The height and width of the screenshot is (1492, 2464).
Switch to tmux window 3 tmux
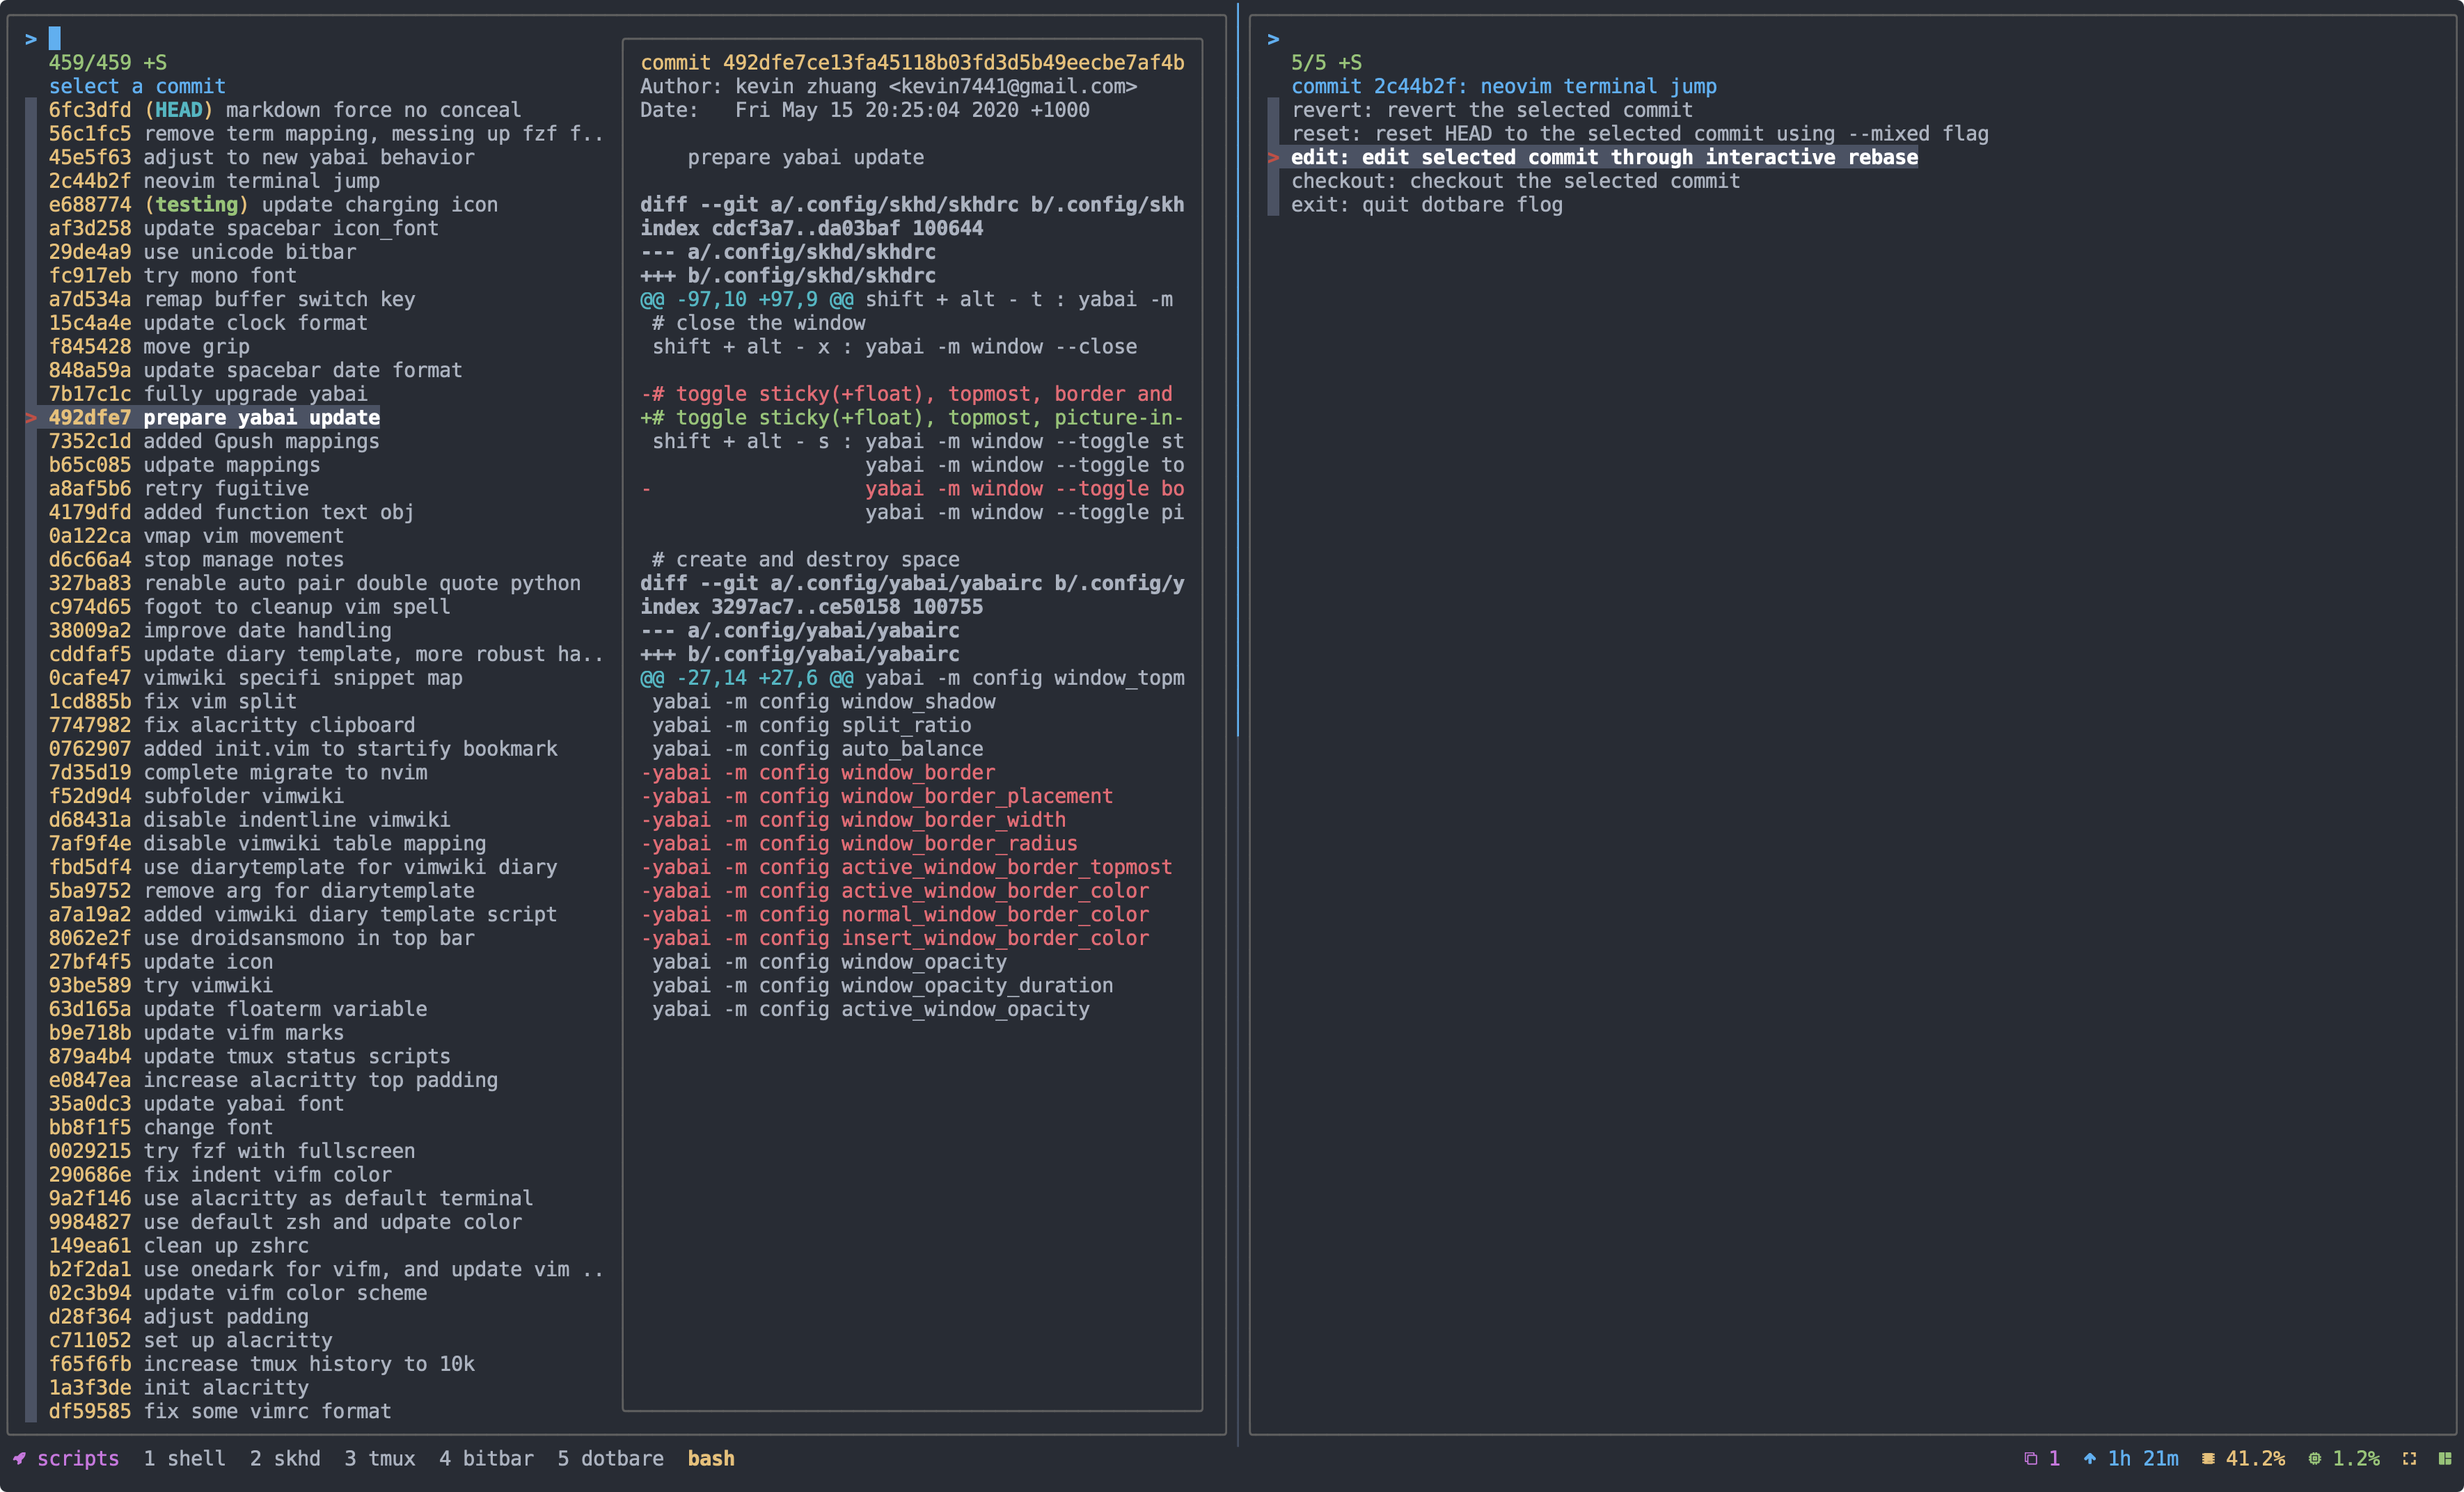(380, 1458)
